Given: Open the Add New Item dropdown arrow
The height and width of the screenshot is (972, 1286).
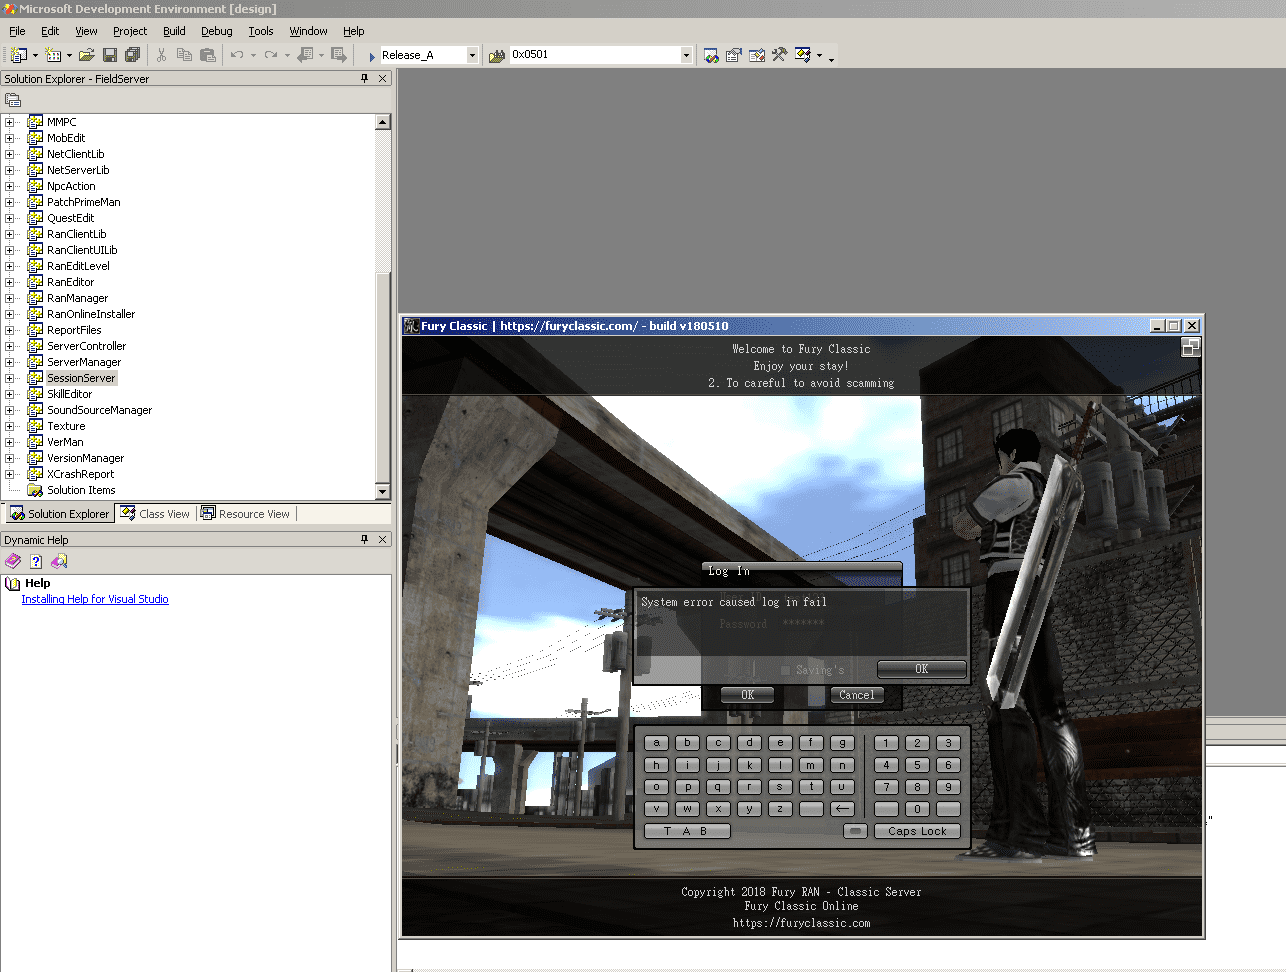Looking at the screenshot, I should pyautogui.click(x=69, y=55).
